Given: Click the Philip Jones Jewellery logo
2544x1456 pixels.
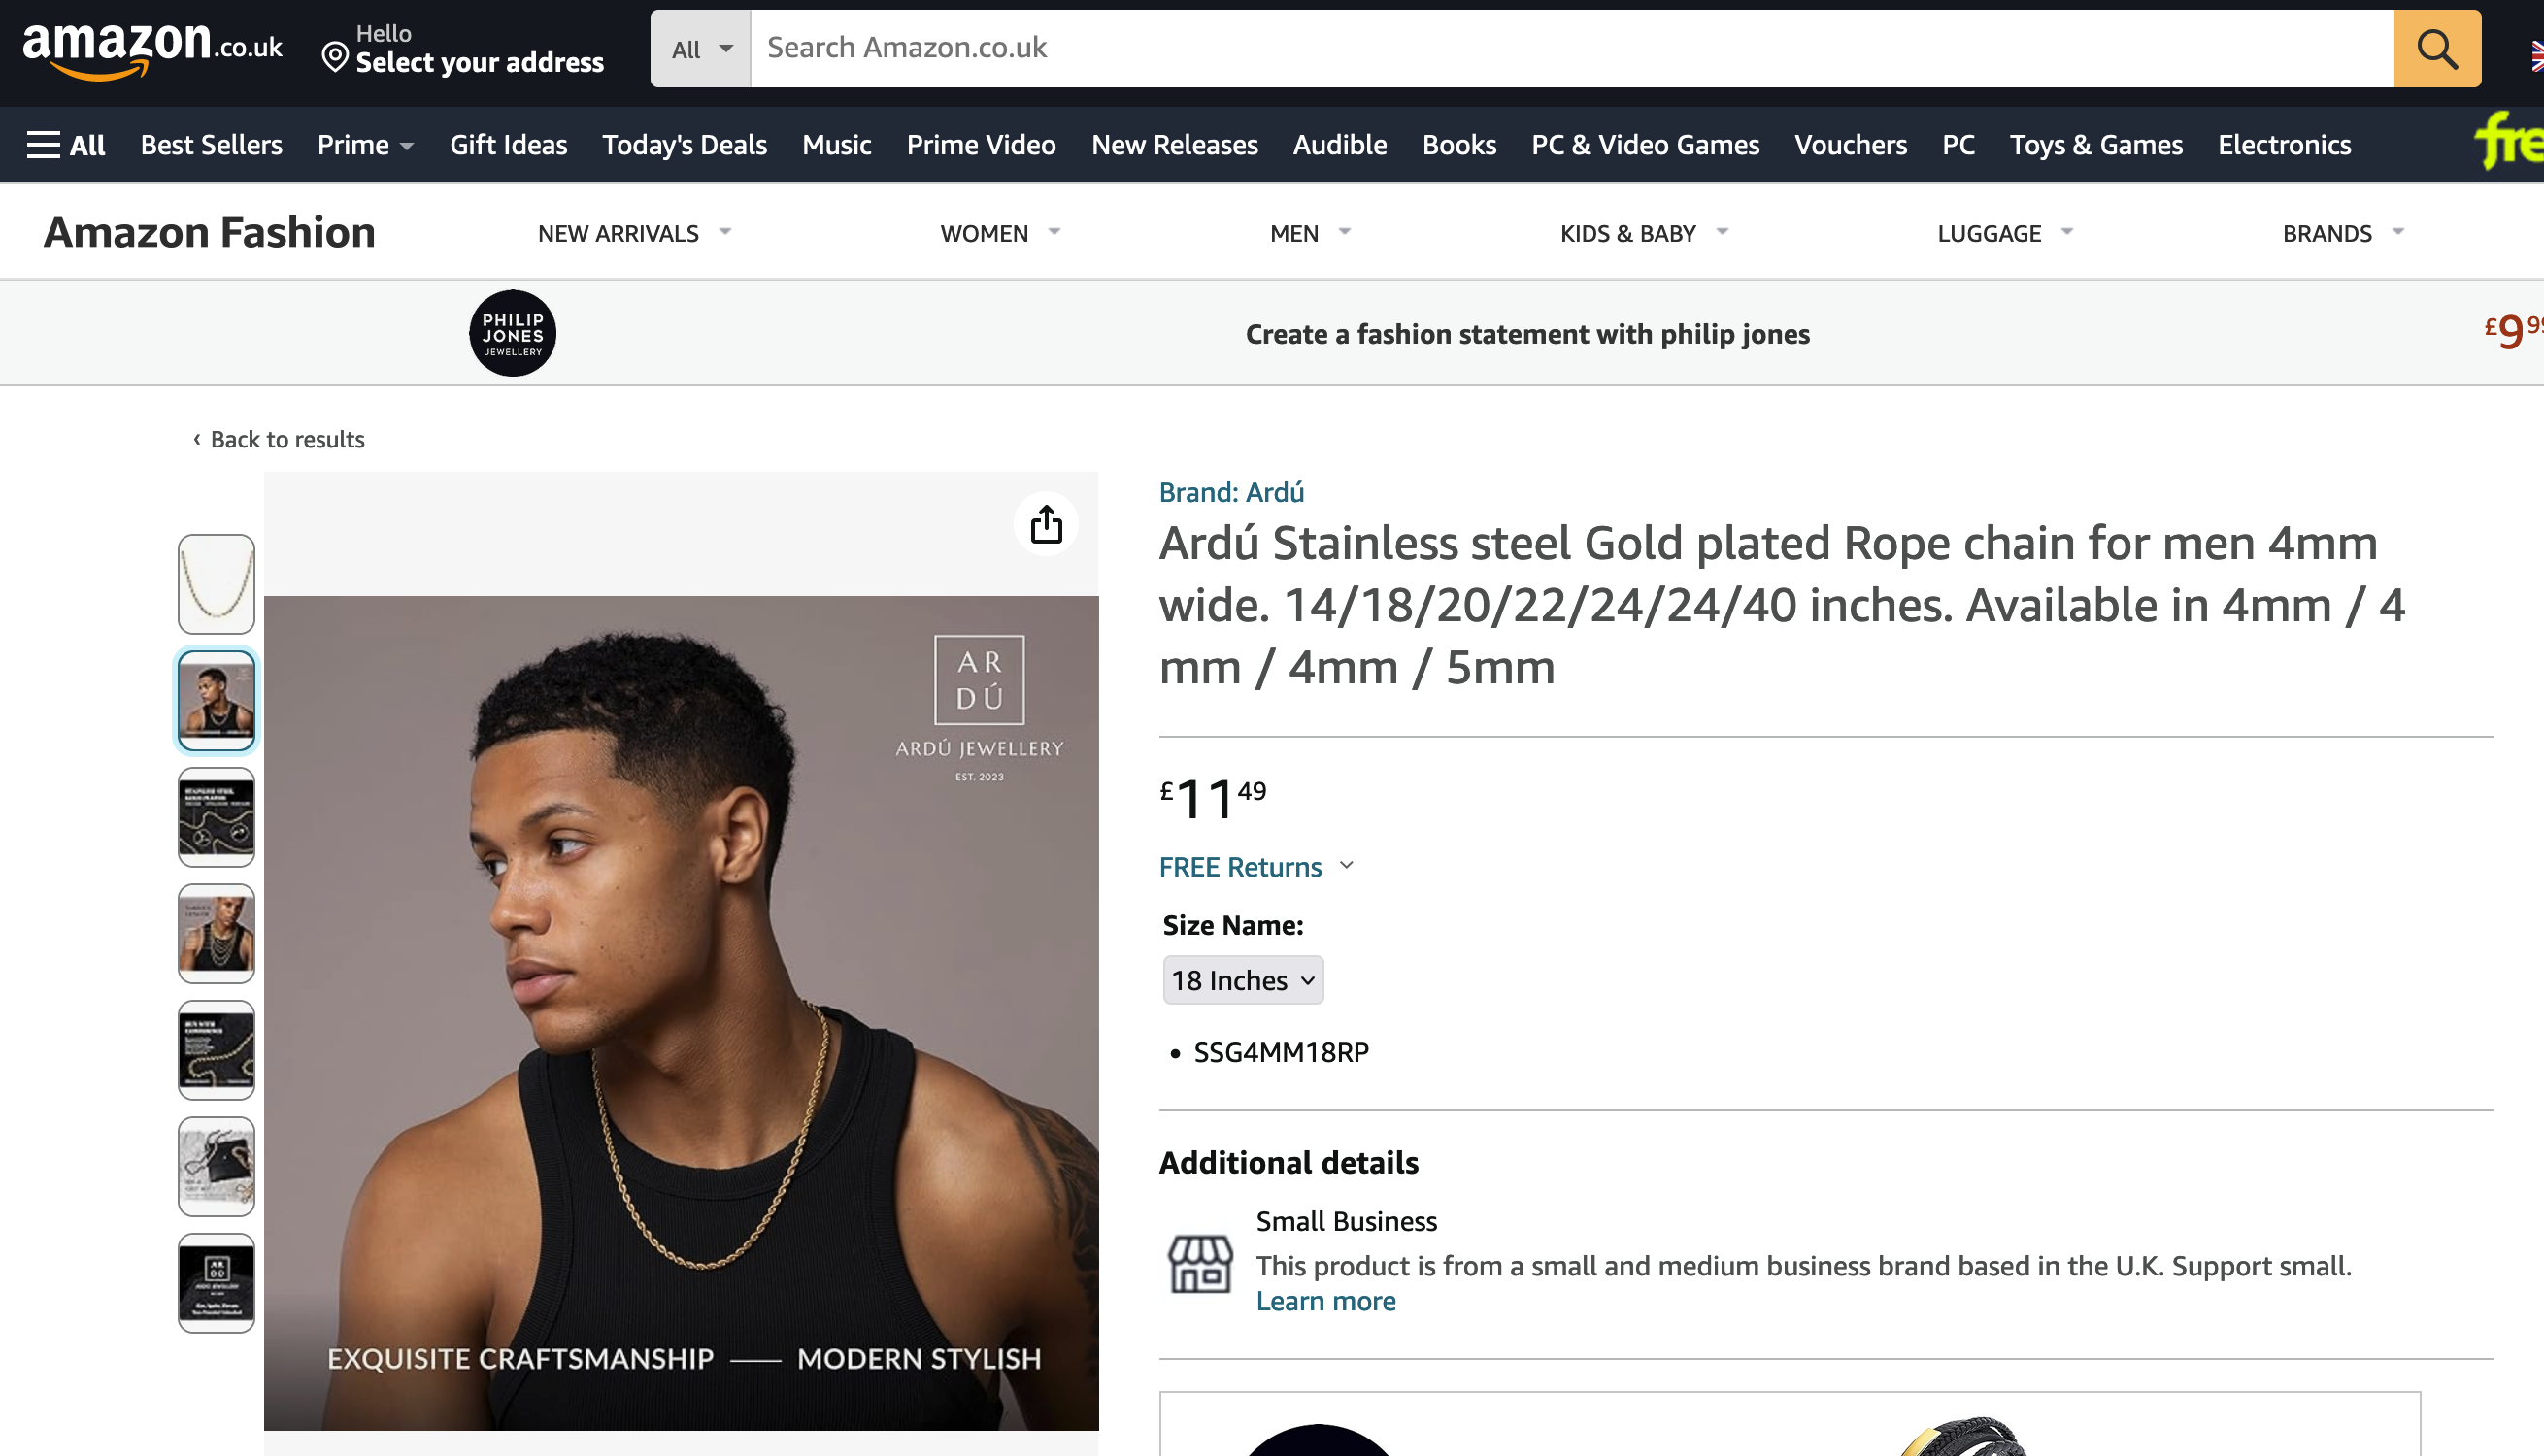Looking at the screenshot, I should pos(512,333).
